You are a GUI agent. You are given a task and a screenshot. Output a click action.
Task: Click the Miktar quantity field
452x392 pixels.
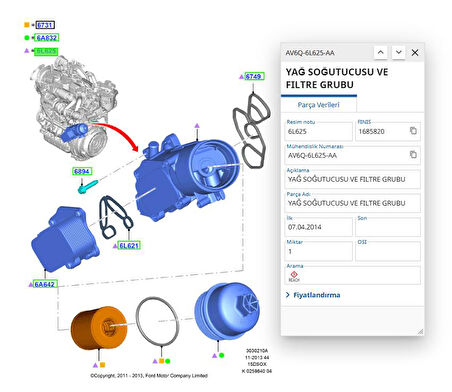point(319,251)
